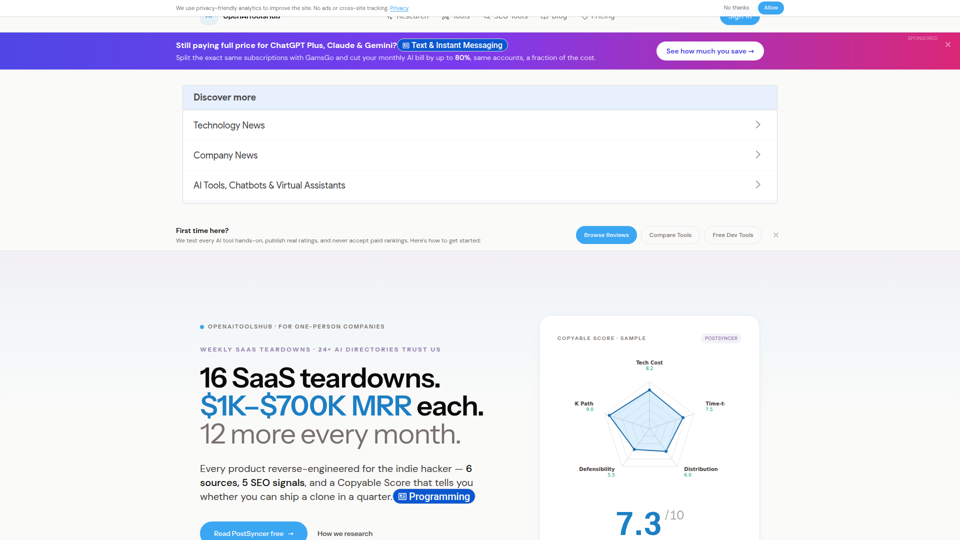The image size is (960, 540).
Task: Click the 7.3 score value
Action: coord(639,523)
